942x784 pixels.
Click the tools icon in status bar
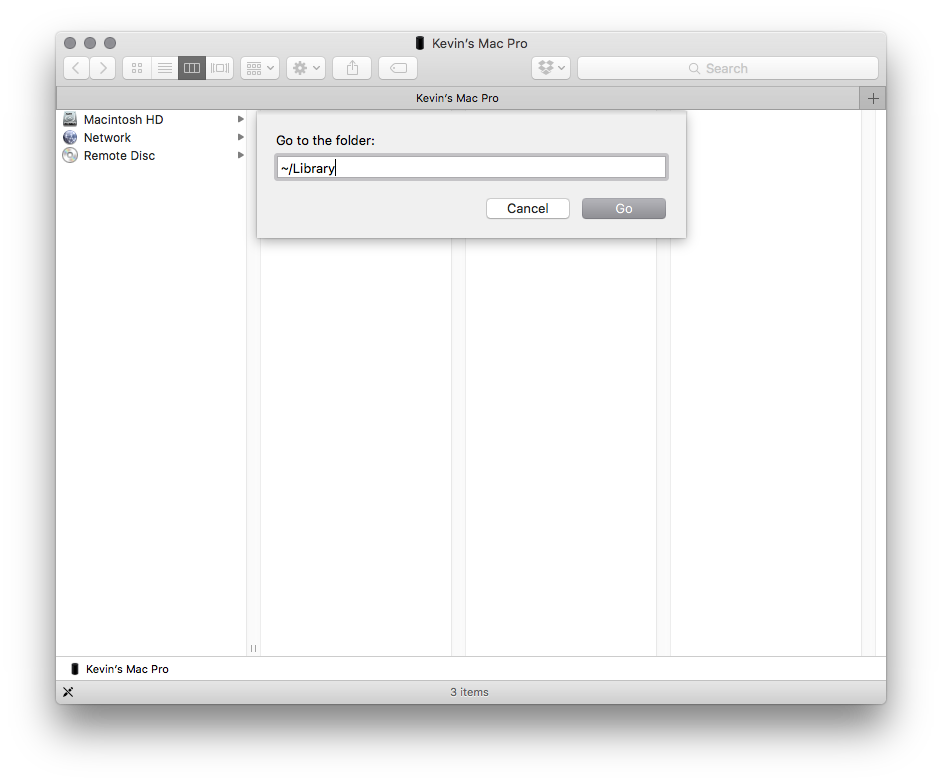(68, 692)
